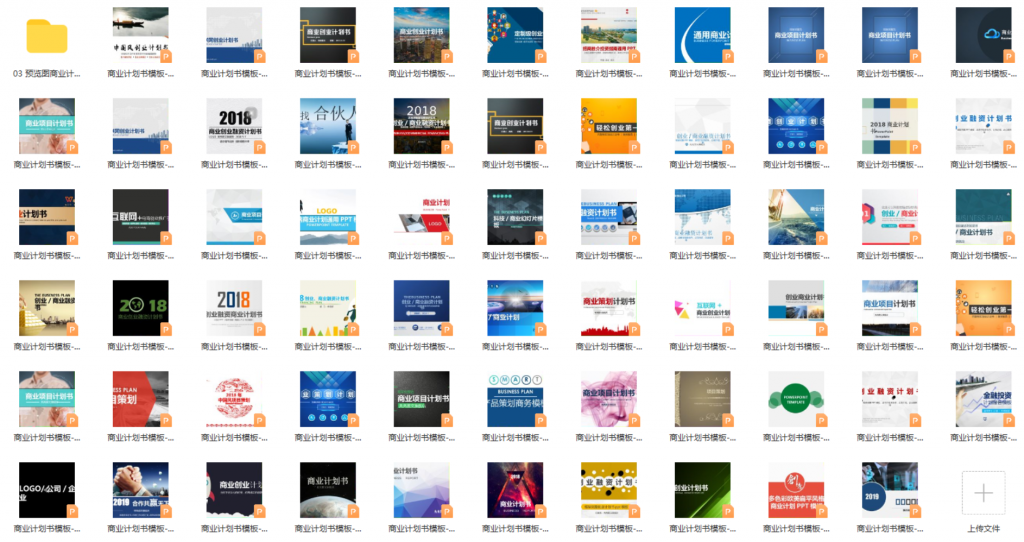Open the 03 预览图商业计 folder name link

tap(46, 73)
